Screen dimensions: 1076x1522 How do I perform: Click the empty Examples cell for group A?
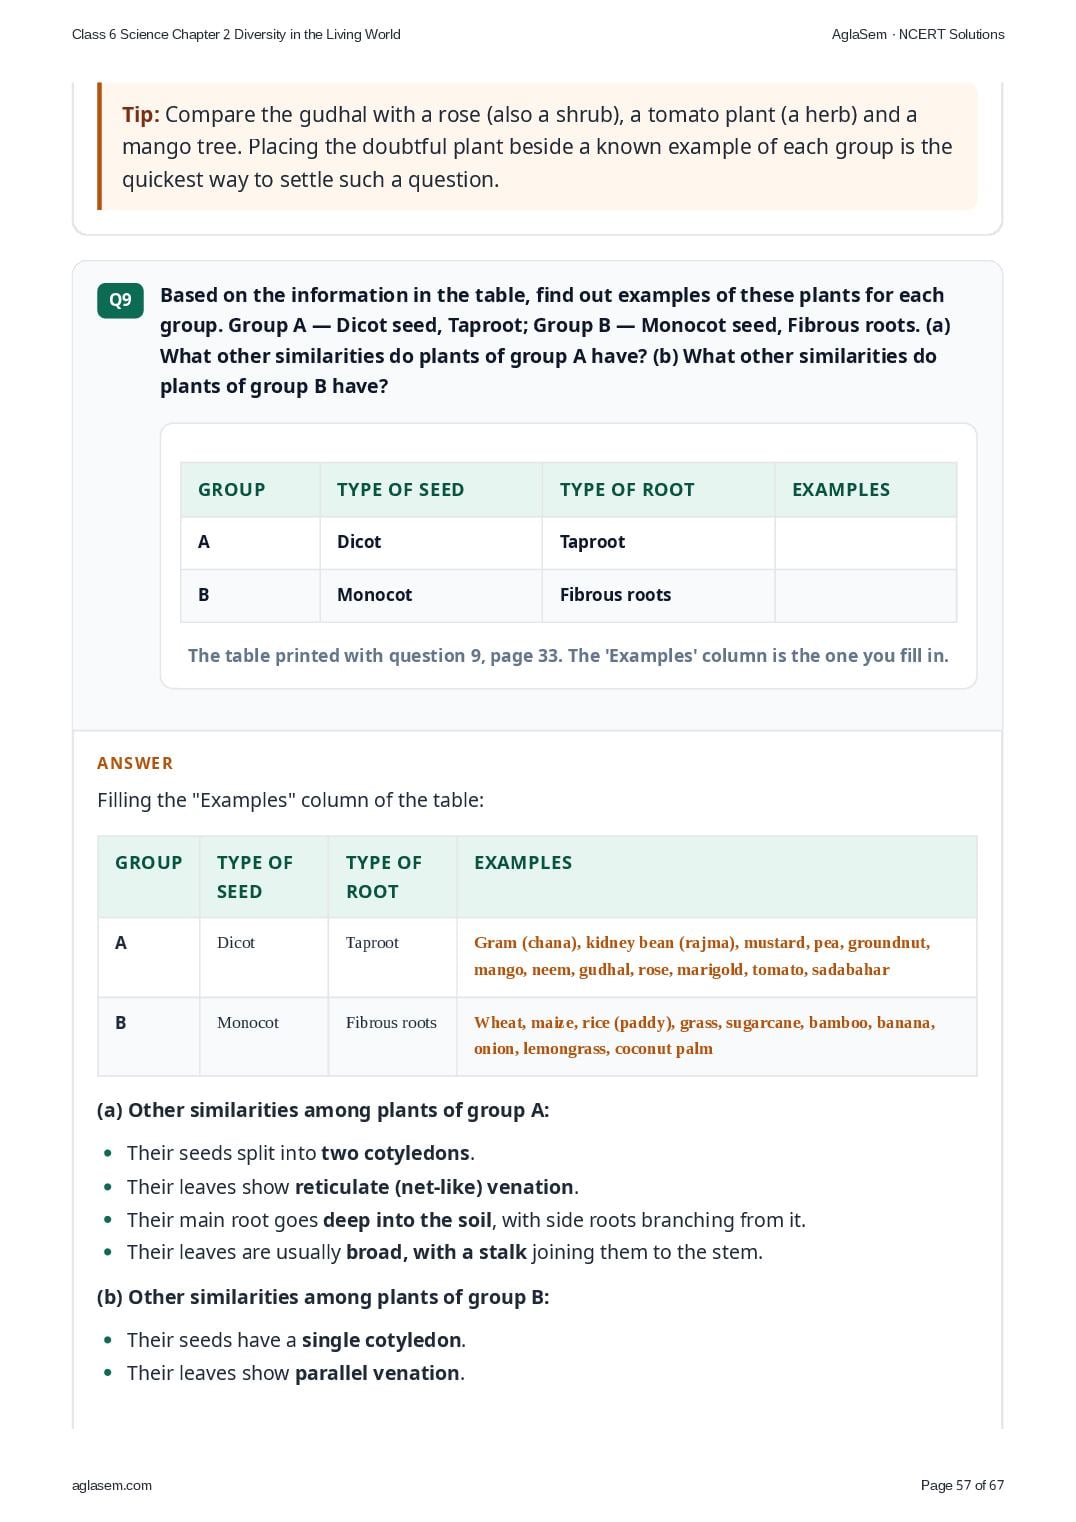(866, 543)
